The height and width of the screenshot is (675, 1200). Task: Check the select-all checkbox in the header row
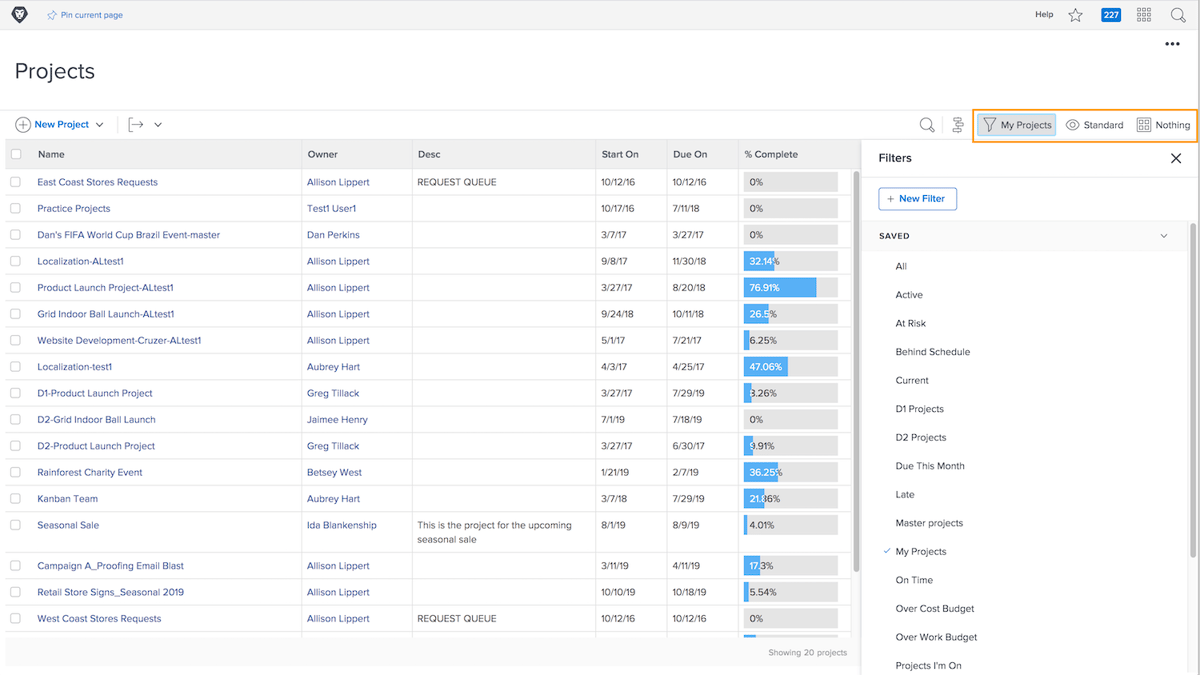pos(14,154)
